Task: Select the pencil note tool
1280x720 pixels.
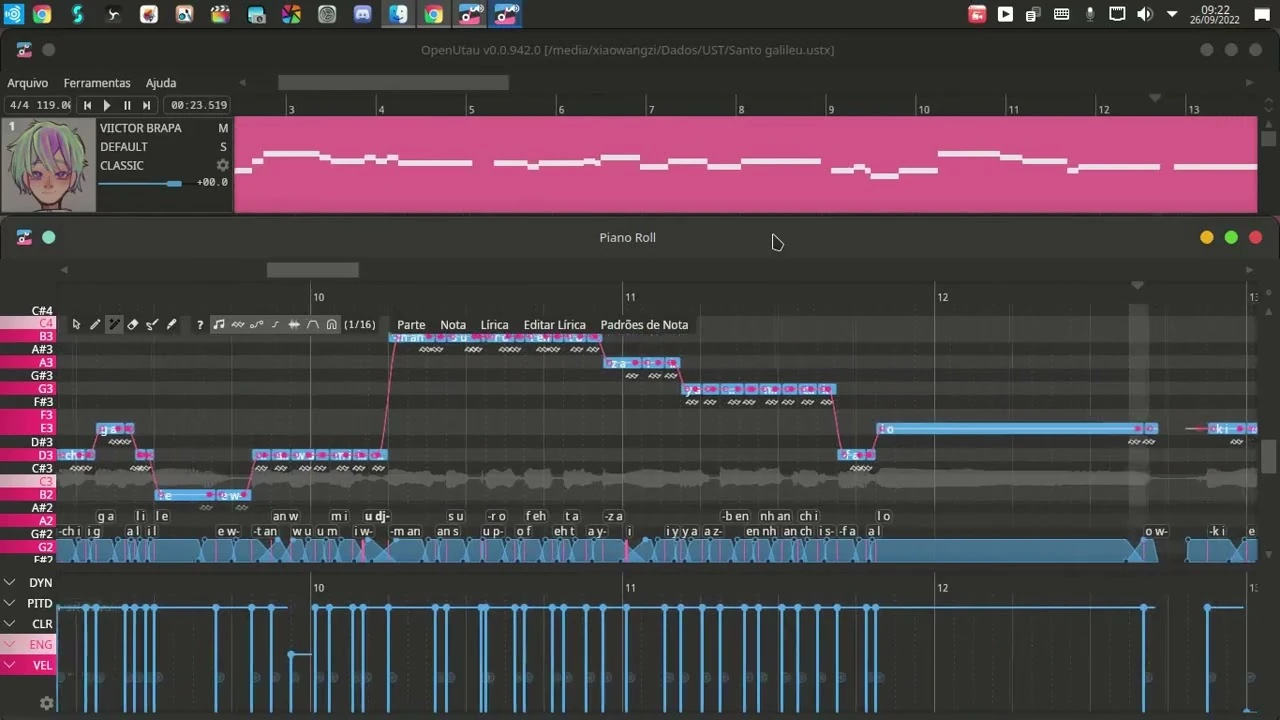Action: pos(95,325)
